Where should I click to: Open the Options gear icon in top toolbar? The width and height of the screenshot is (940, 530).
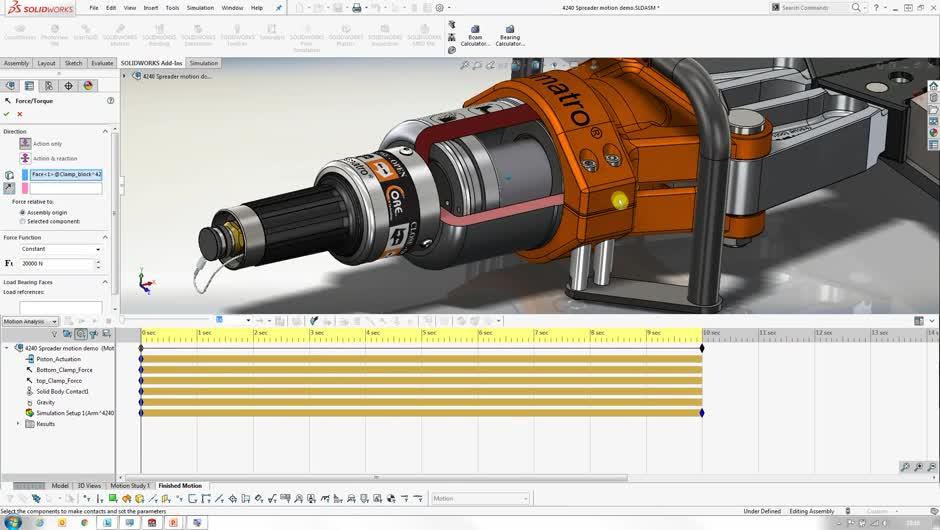pos(438,8)
